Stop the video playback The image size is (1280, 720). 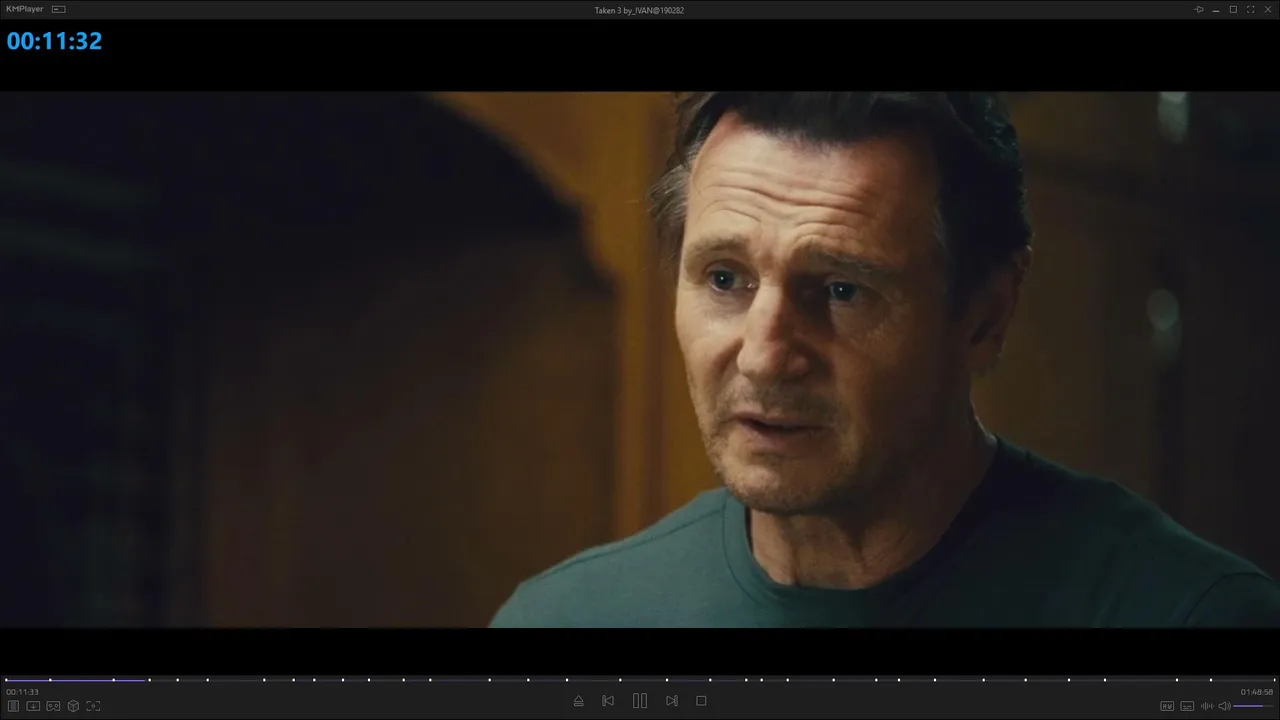(701, 701)
